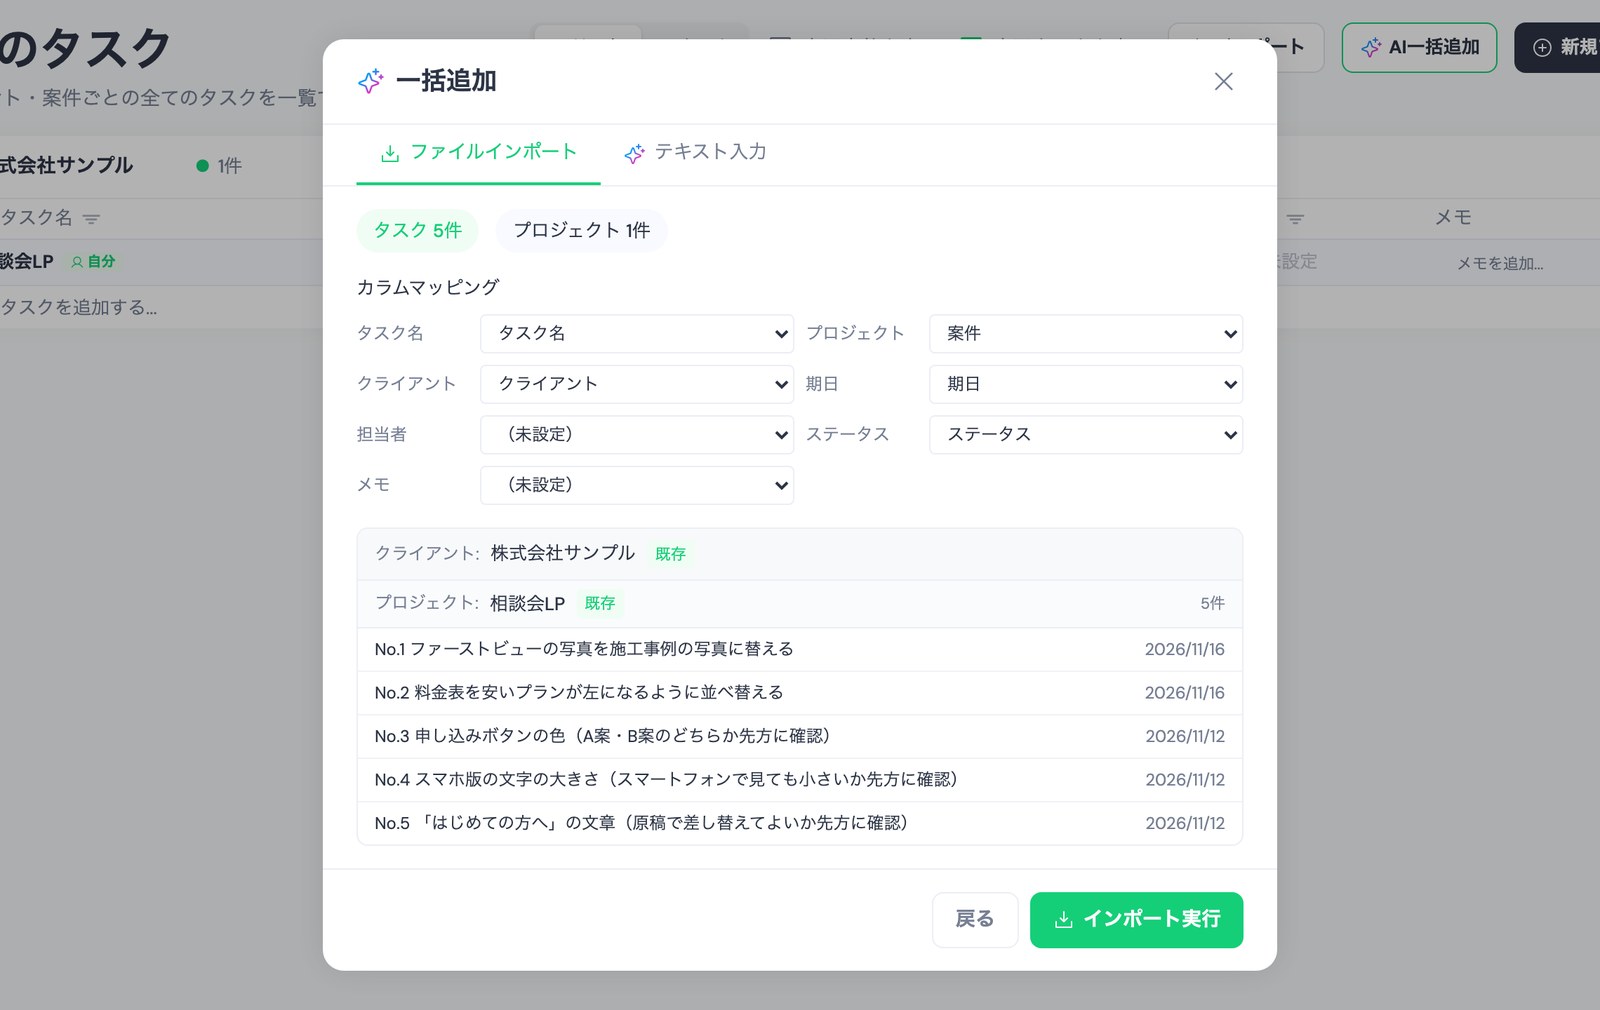Select the プロジェクト 1件 pill
The width and height of the screenshot is (1600, 1010).
582,230
